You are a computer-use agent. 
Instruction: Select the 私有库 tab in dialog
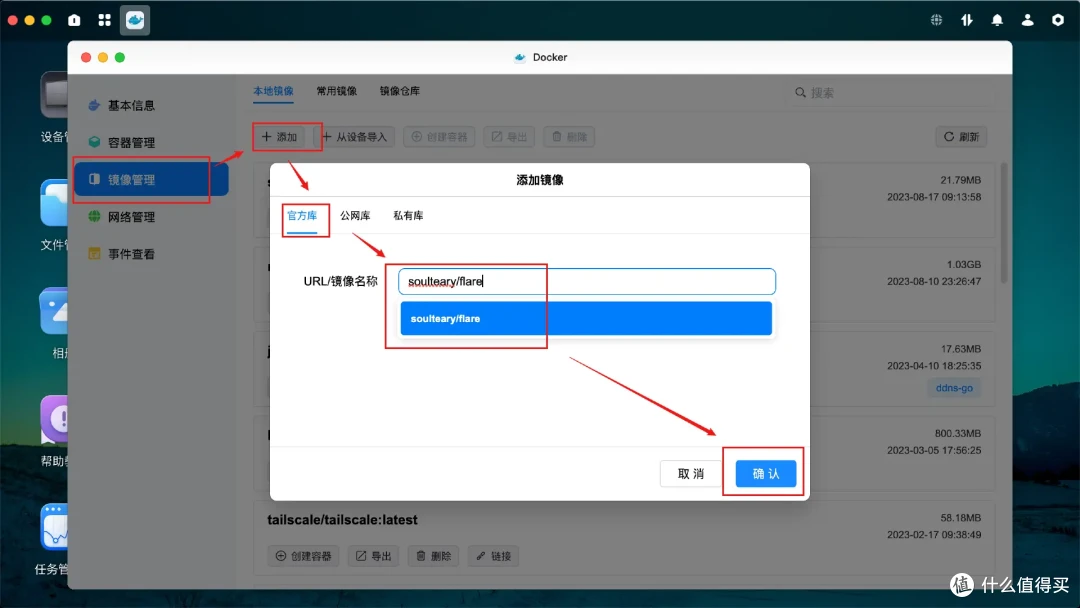pos(408,216)
